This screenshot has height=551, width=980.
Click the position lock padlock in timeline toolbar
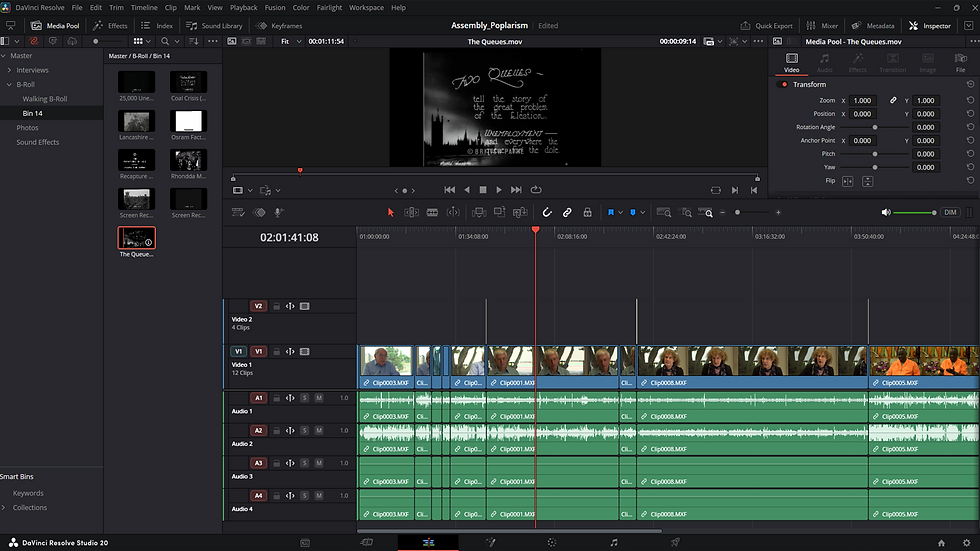point(586,212)
